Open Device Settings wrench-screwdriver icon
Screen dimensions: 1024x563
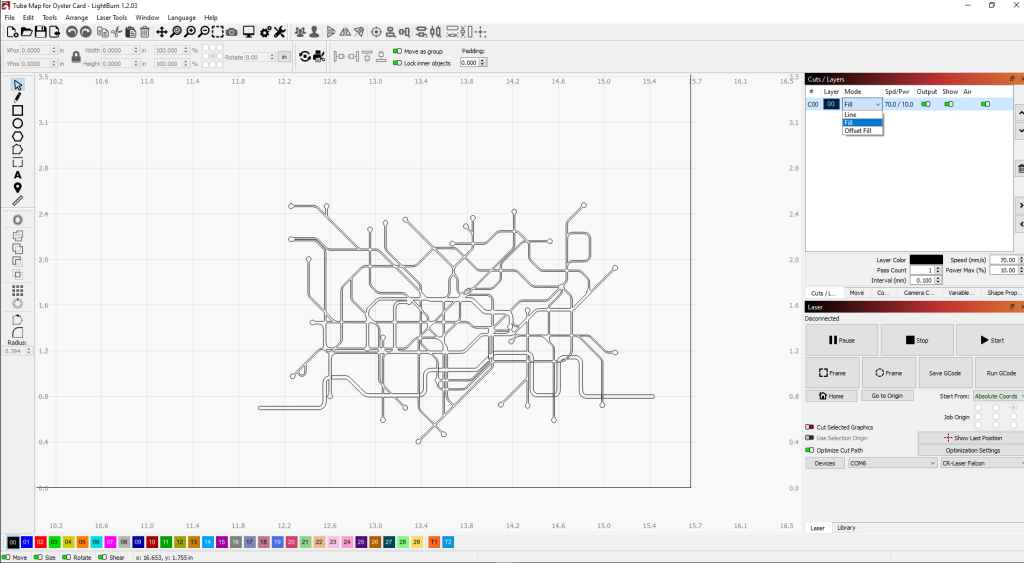point(280,32)
